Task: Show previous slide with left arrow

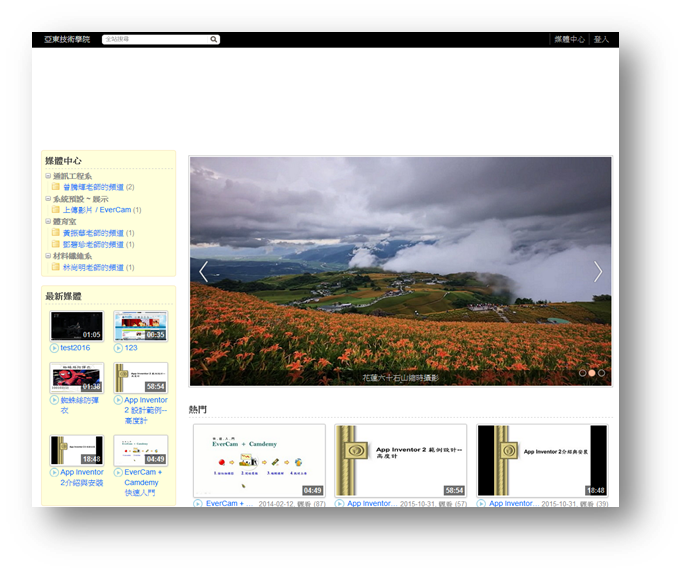Action: pos(203,272)
